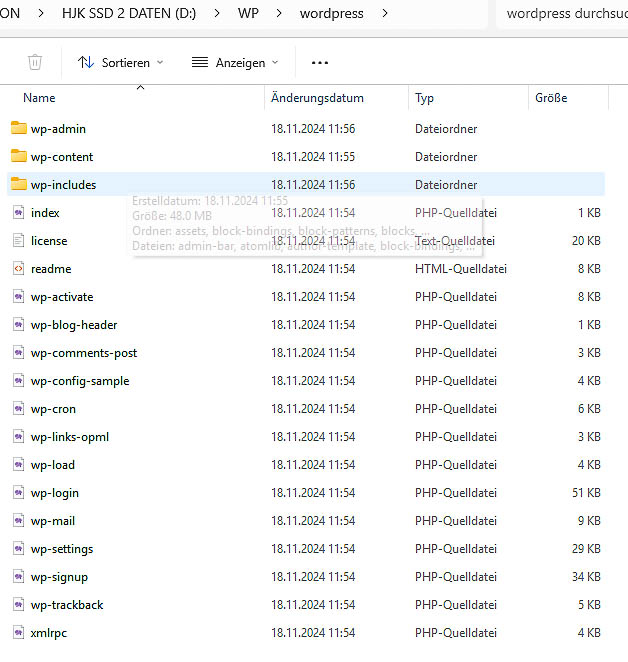Click the wp-signup file icon
The height and width of the screenshot is (662, 628).
19,577
